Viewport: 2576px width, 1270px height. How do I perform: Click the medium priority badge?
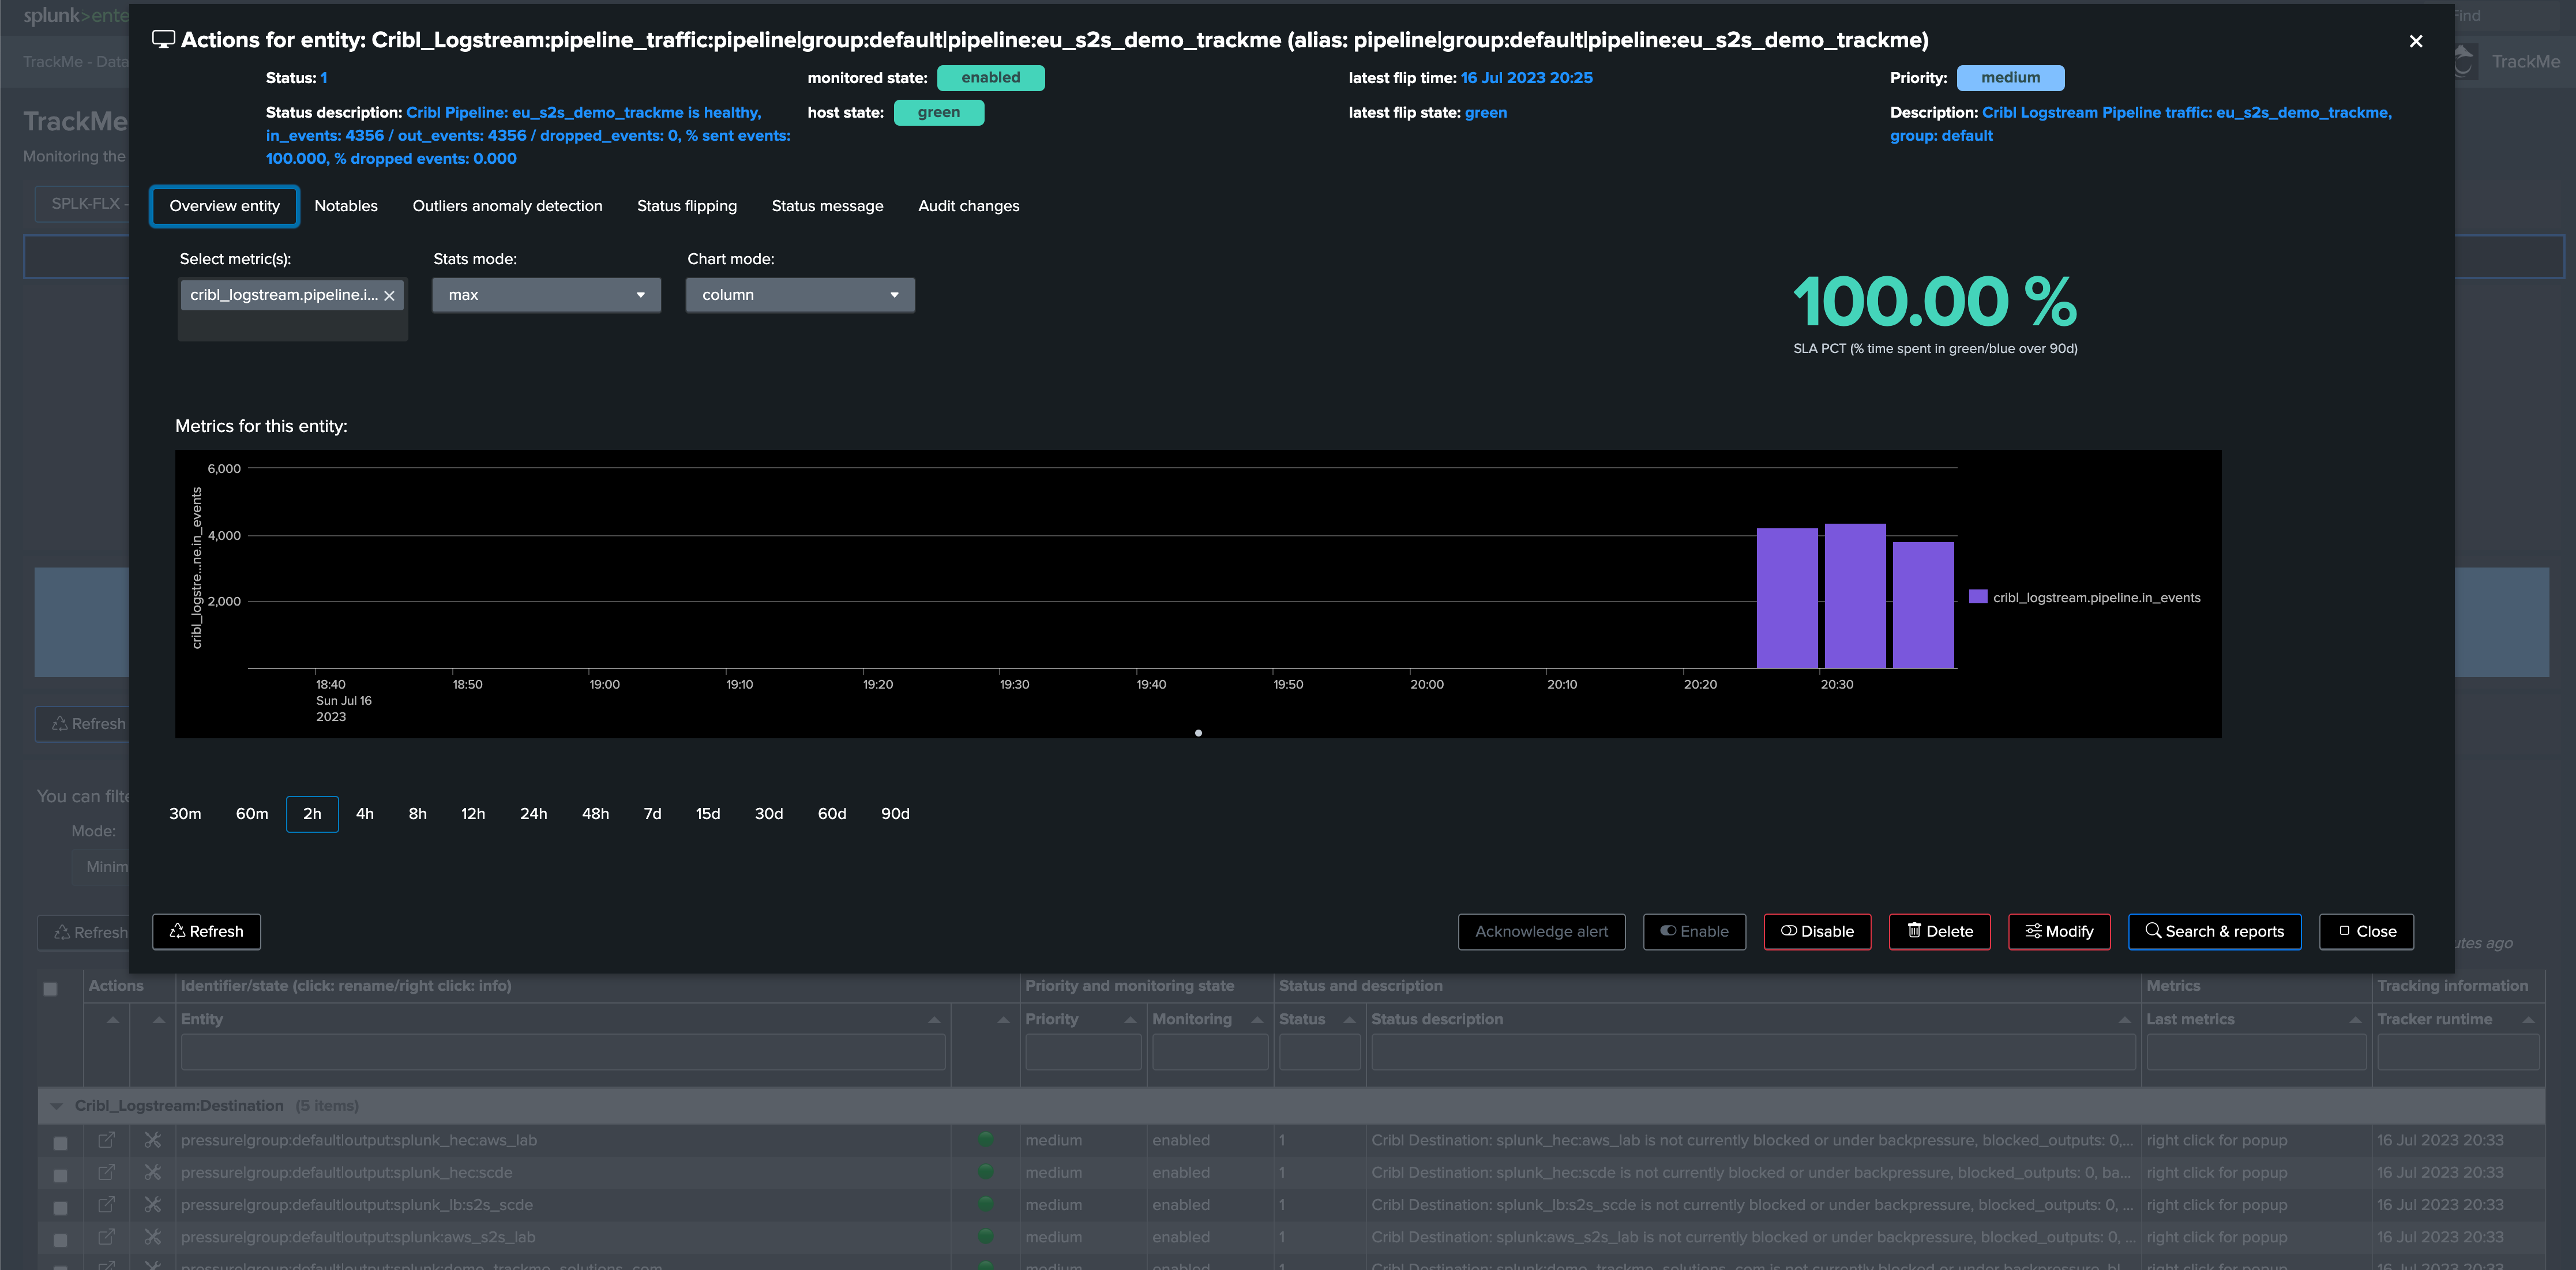pos(2010,78)
